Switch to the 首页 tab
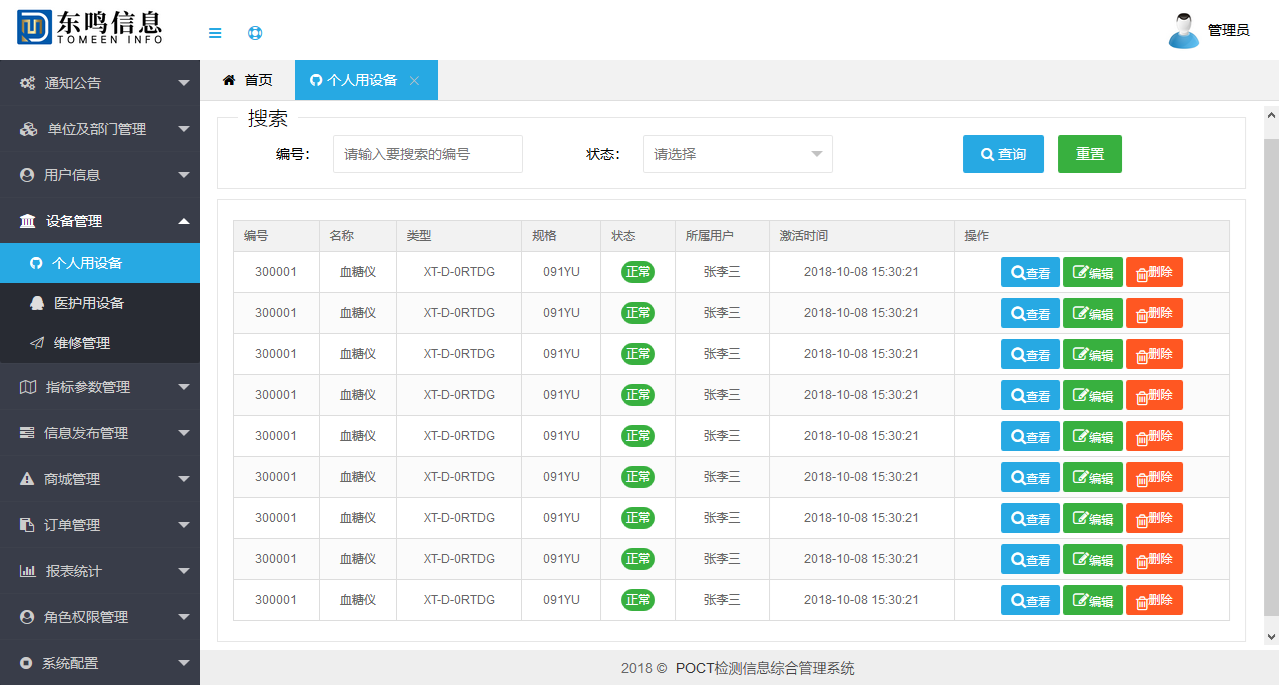Viewport: 1279px width, 685px height. (247, 80)
